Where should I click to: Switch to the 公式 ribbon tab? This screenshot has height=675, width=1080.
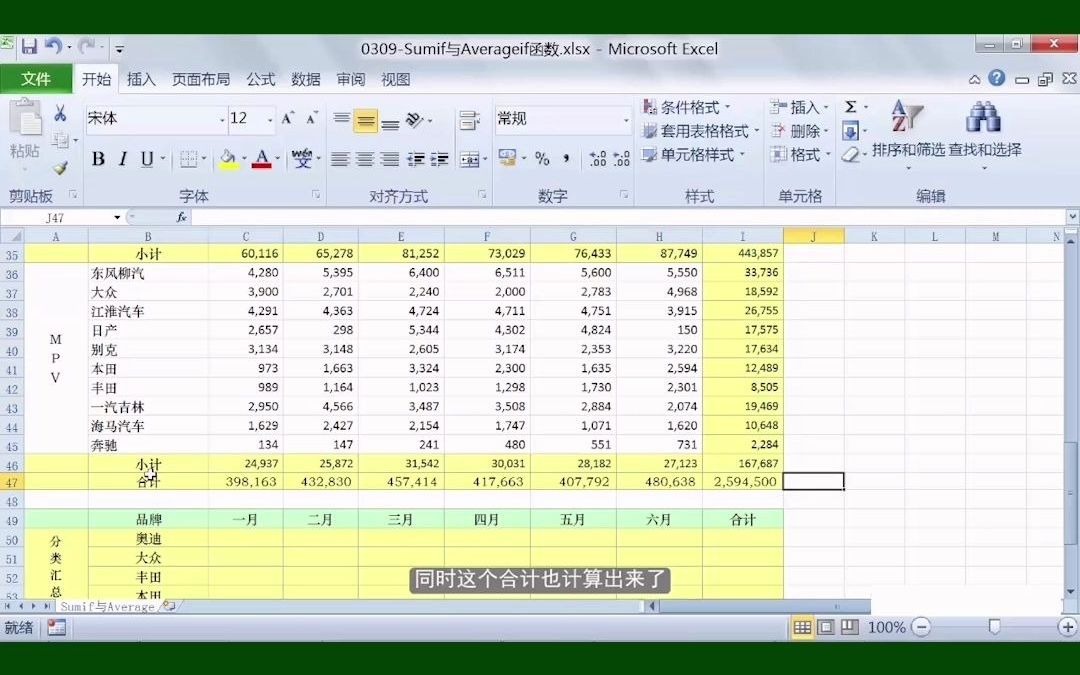pos(260,79)
